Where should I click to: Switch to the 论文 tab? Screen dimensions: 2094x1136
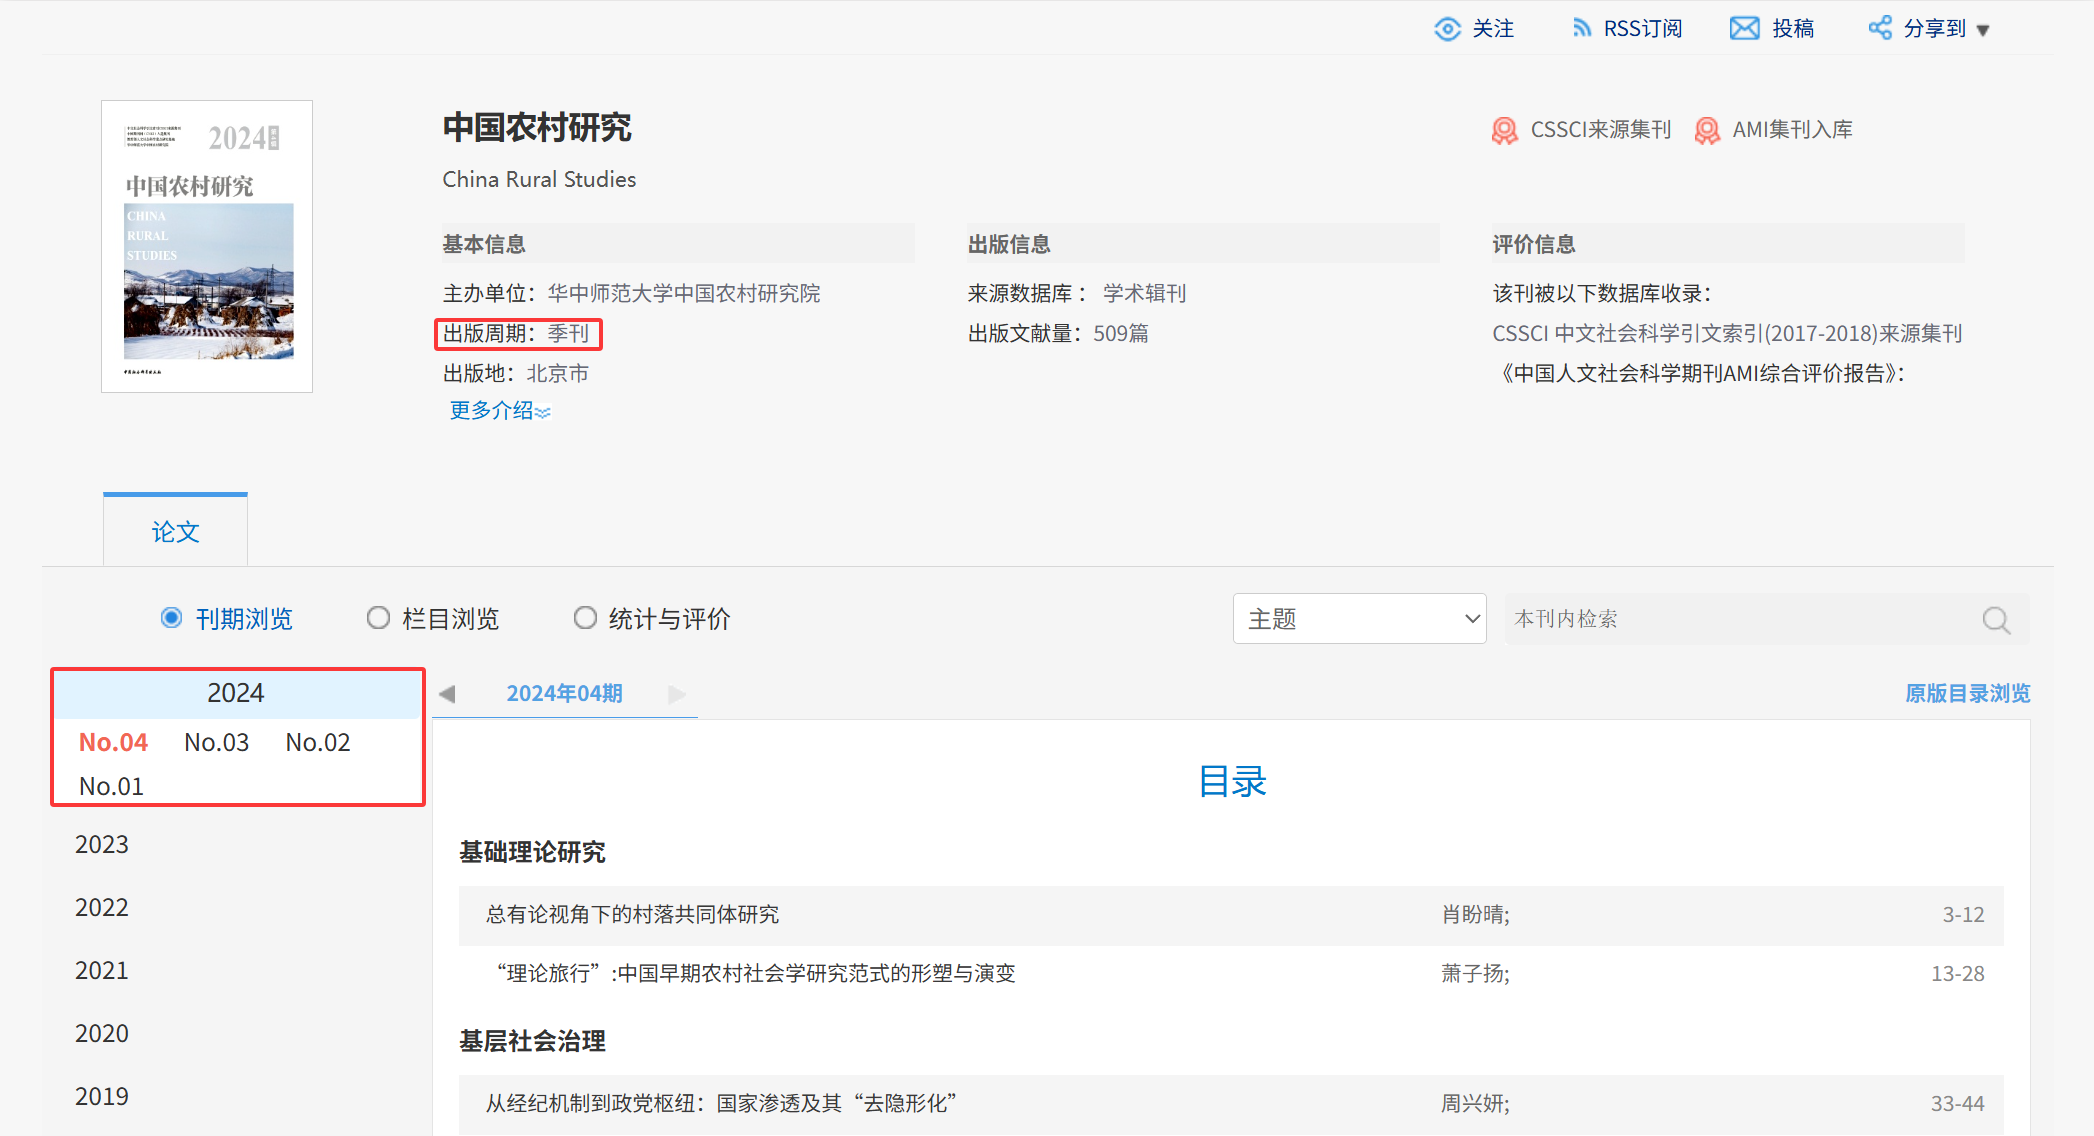175,532
